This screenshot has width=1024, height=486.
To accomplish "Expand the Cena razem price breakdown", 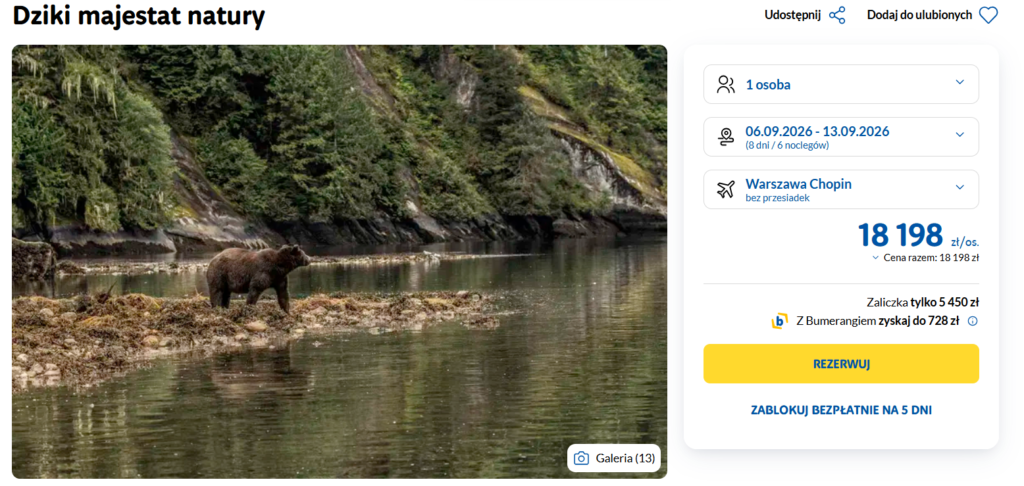I will pos(876,258).
